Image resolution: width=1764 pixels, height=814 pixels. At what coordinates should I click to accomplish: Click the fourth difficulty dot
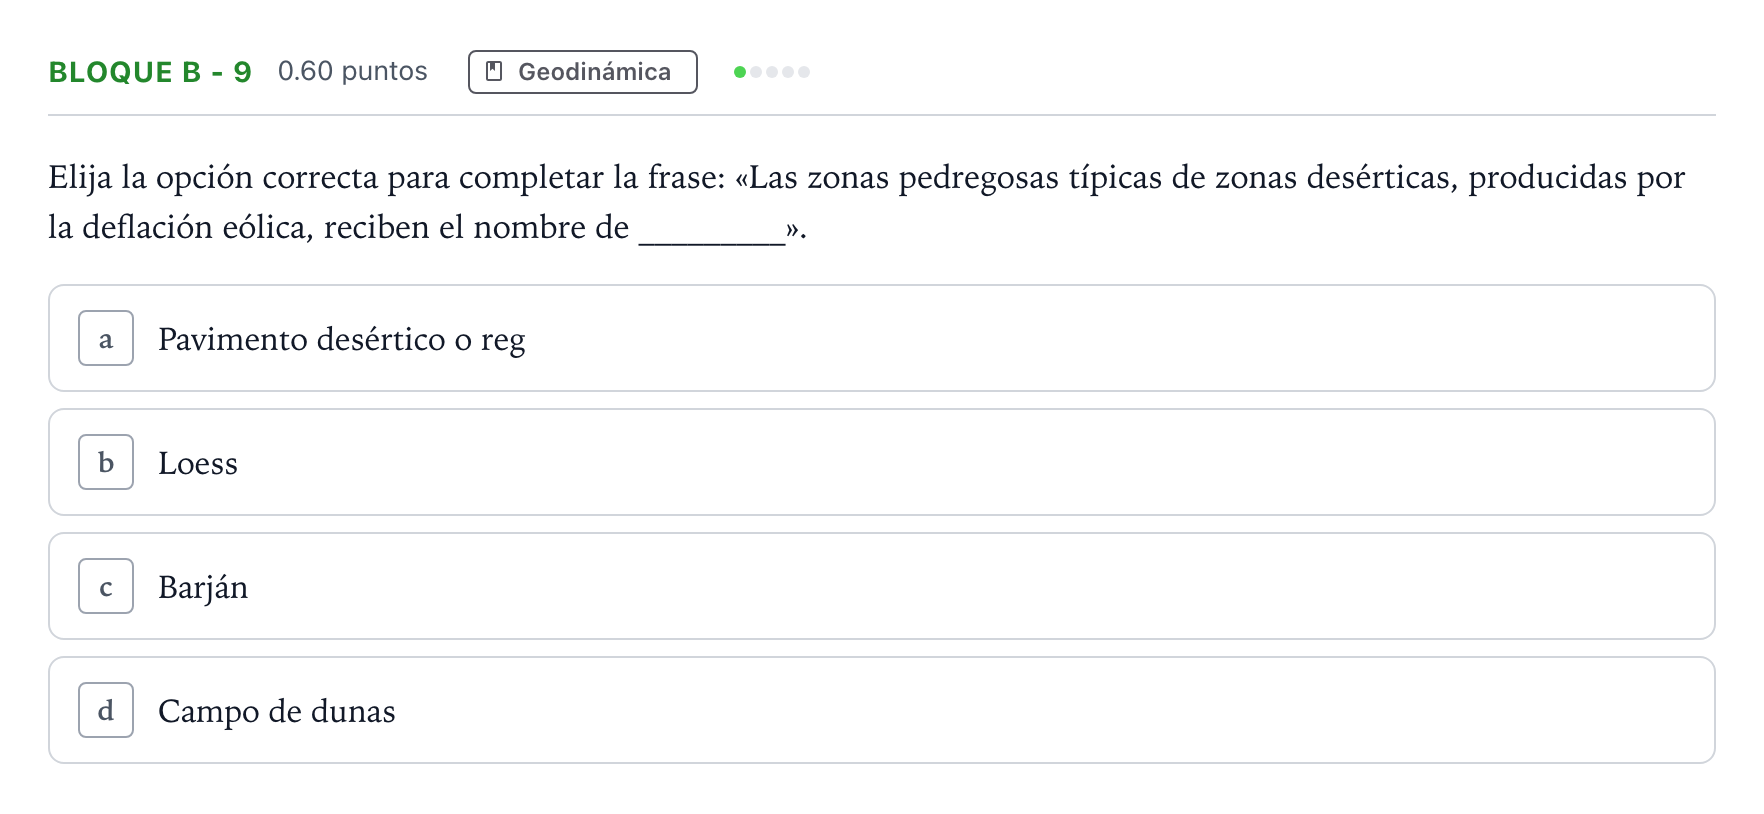788,72
